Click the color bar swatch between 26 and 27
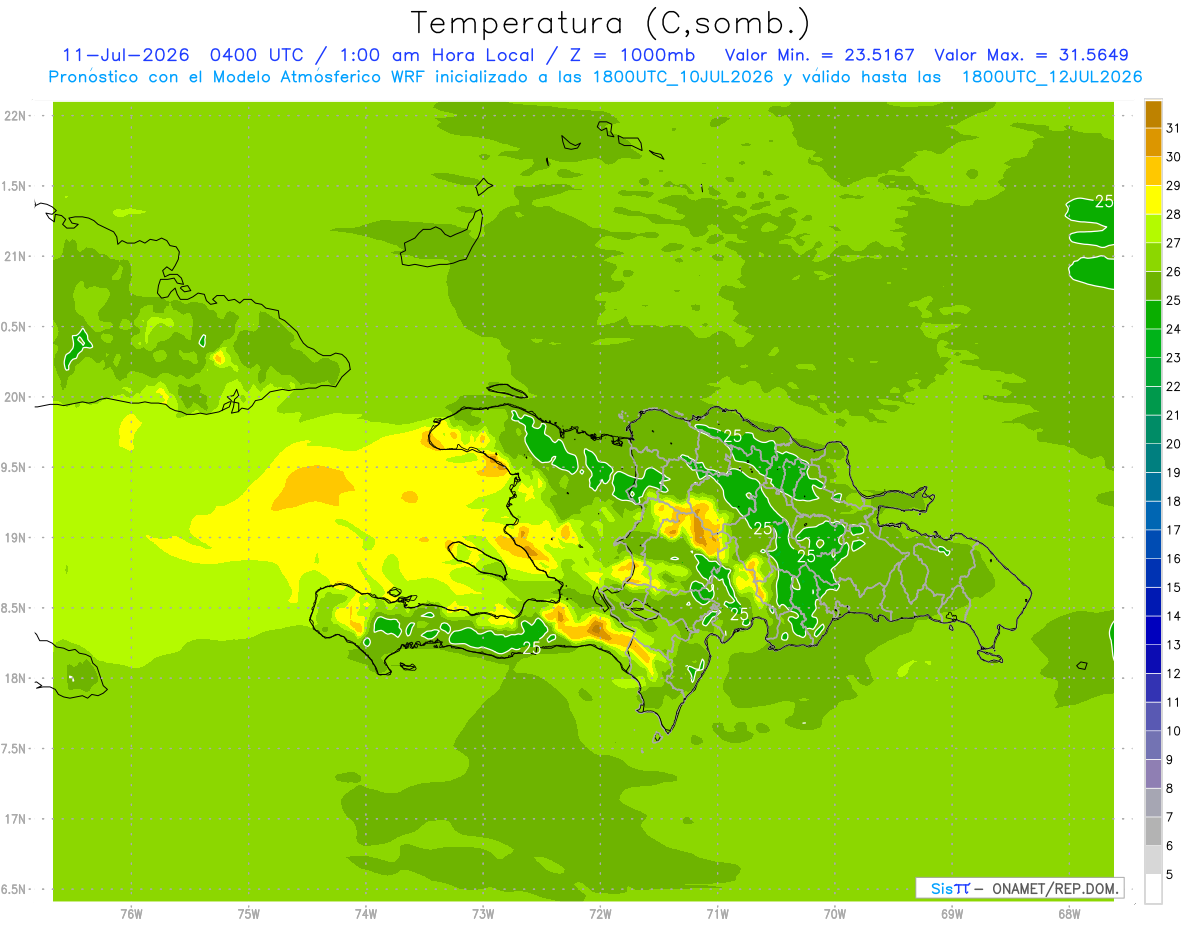This screenshot has height=927, width=1200. 1153,257
